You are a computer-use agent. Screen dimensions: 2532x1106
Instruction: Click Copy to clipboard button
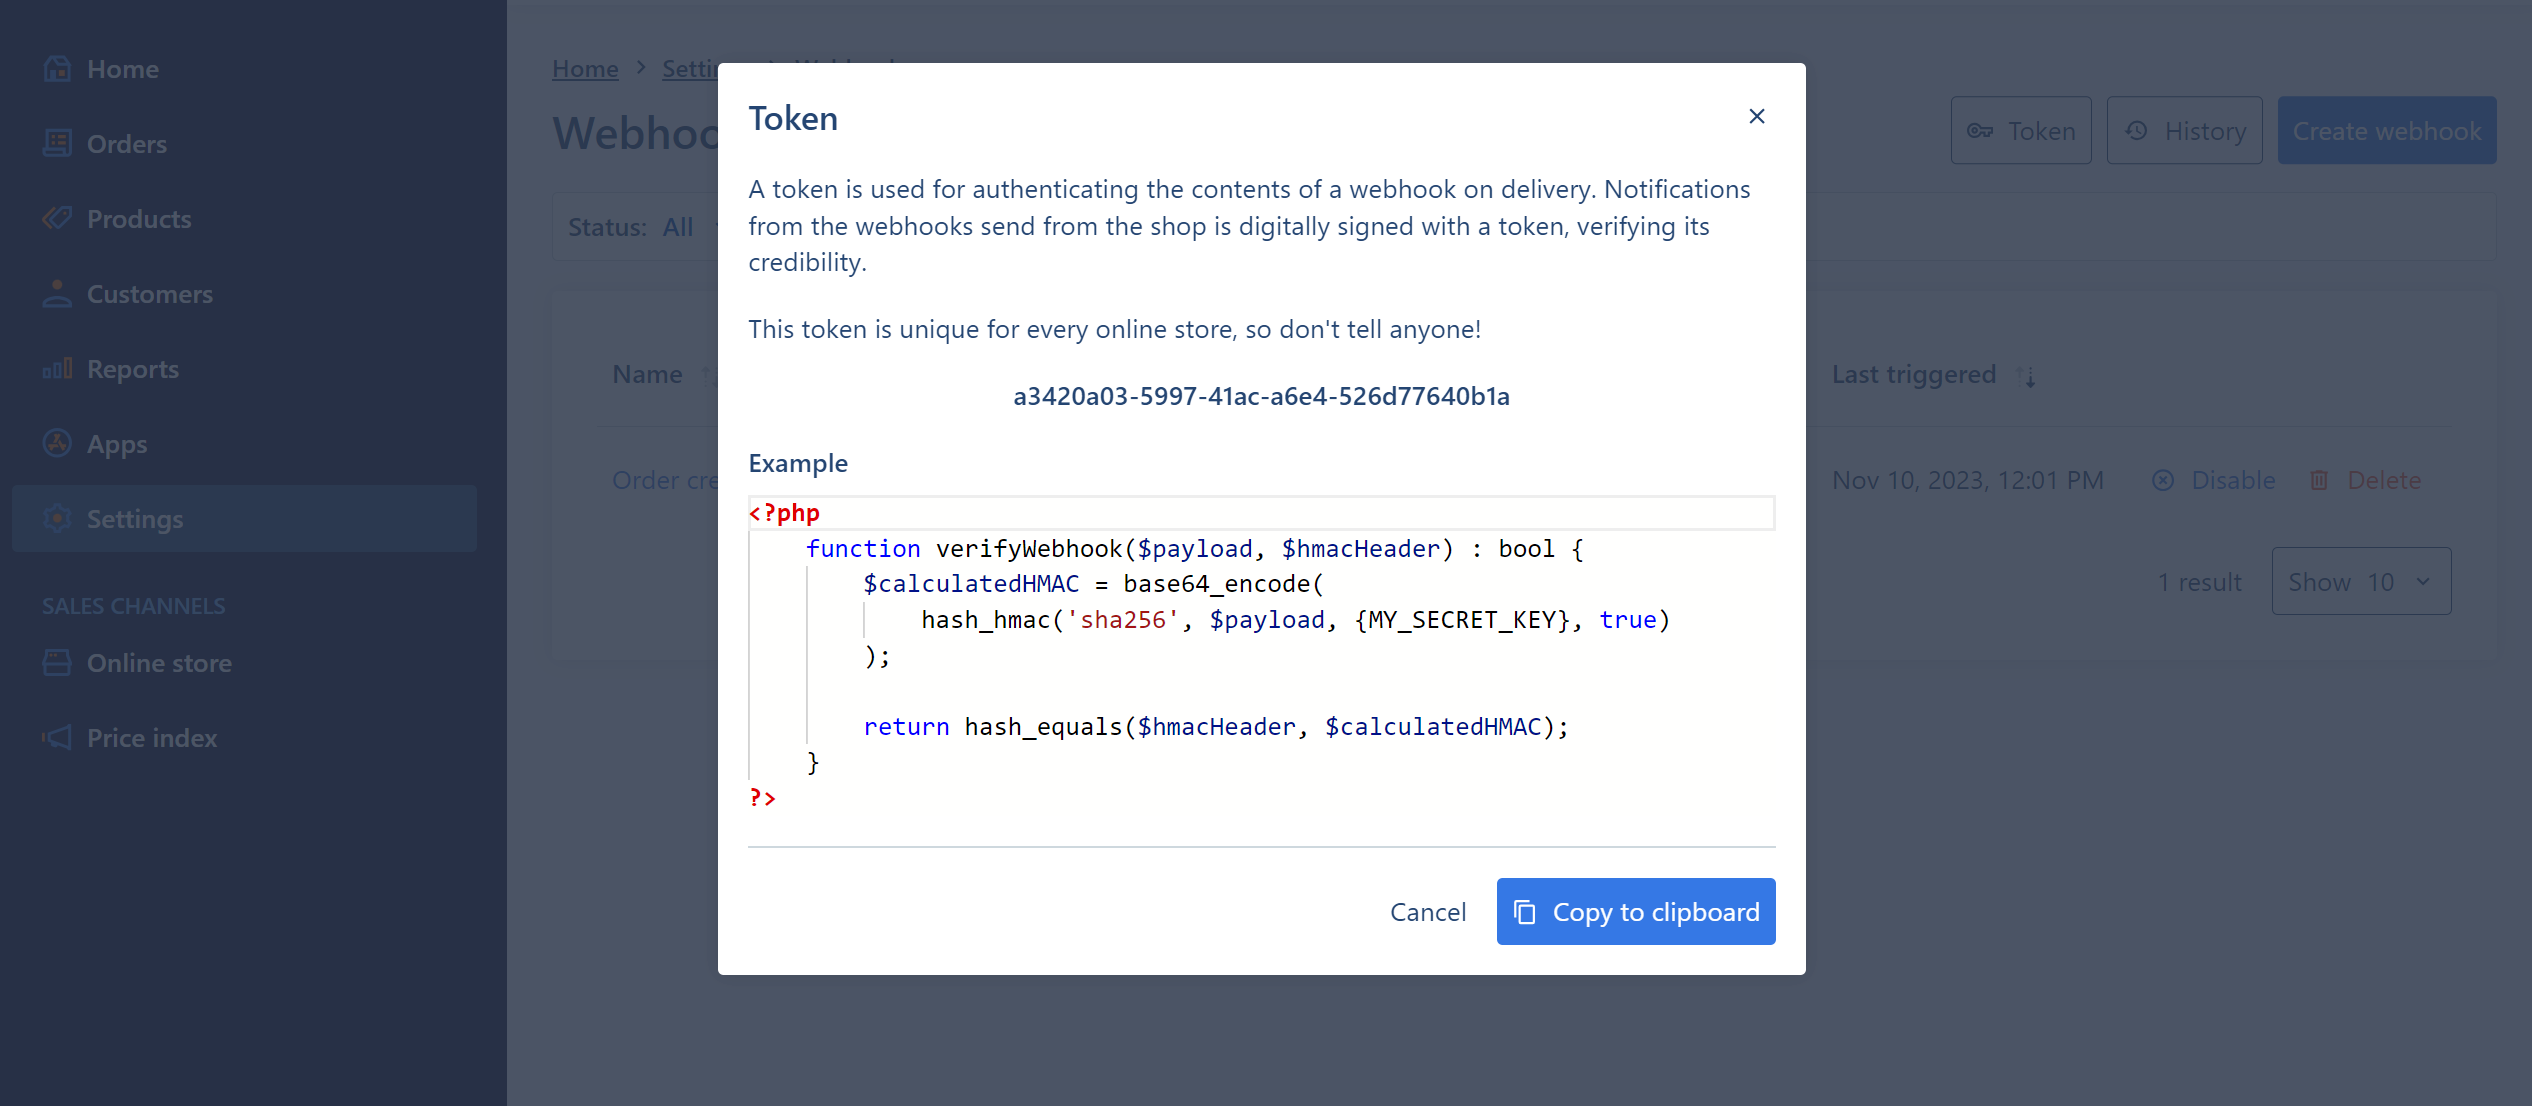(x=1636, y=911)
